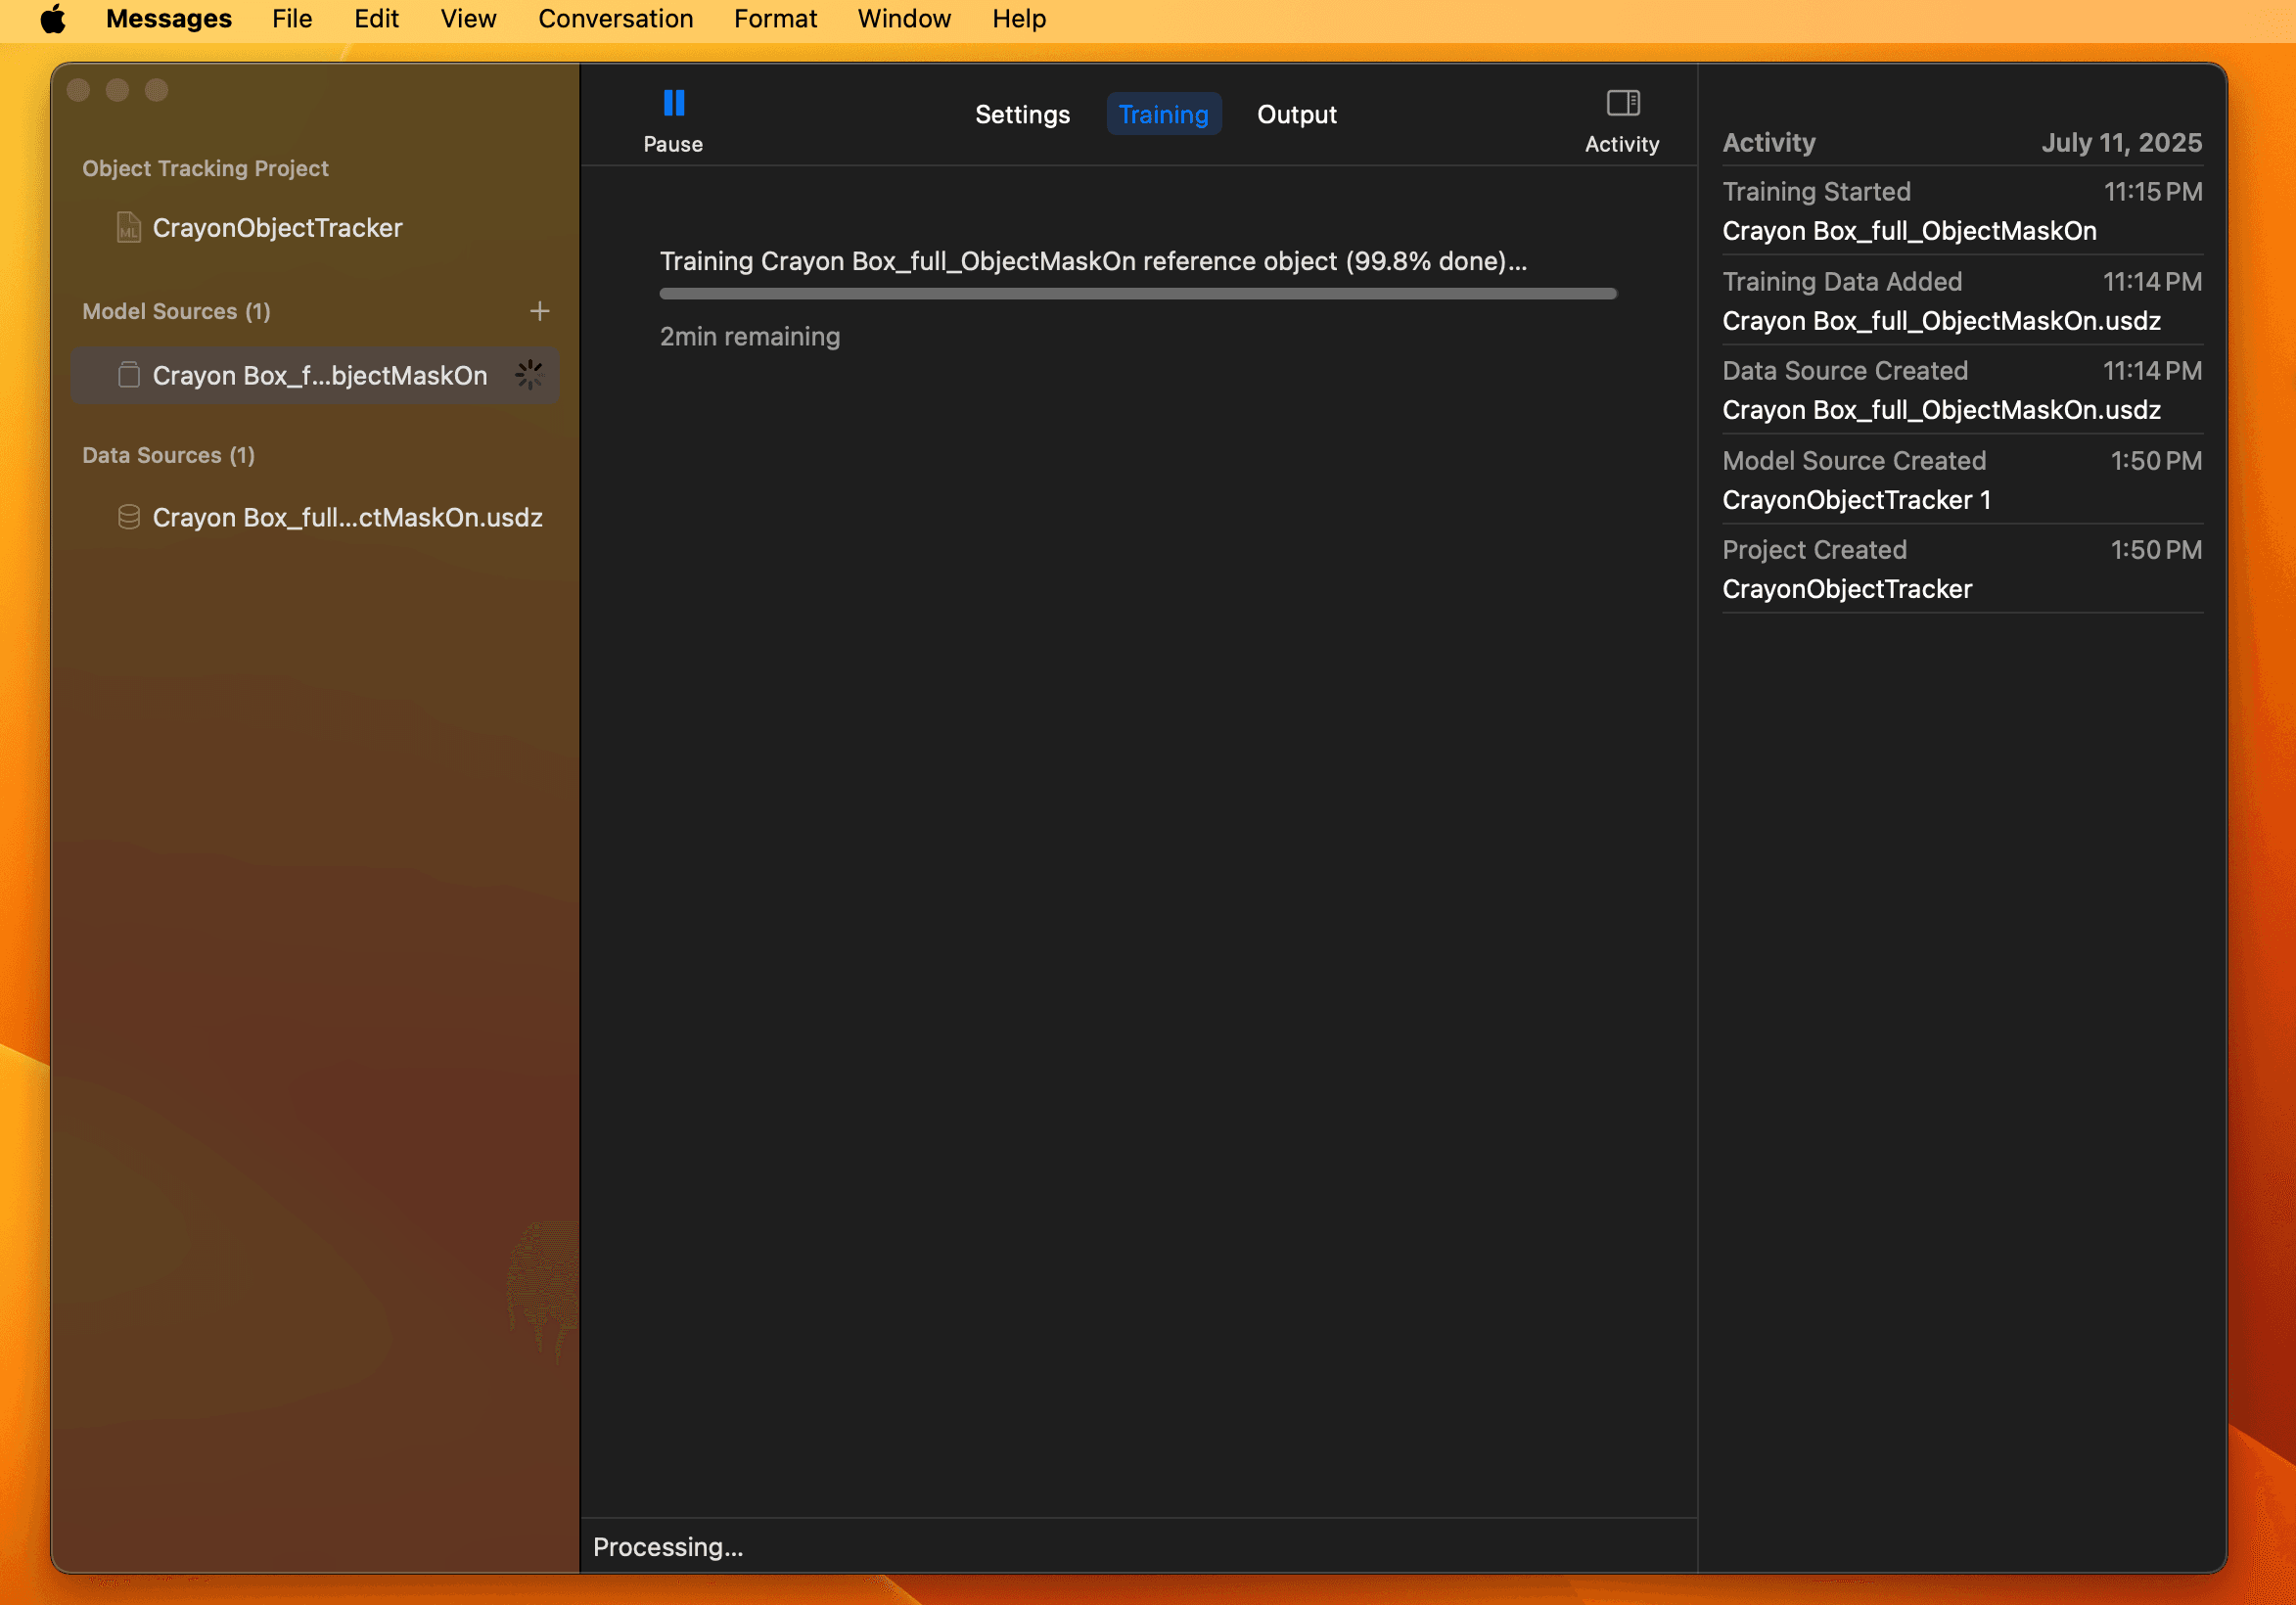This screenshot has height=1605, width=2296.
Task: Click the CrayonObjectTracker ML file icon
Action: [x=128, y=228]
